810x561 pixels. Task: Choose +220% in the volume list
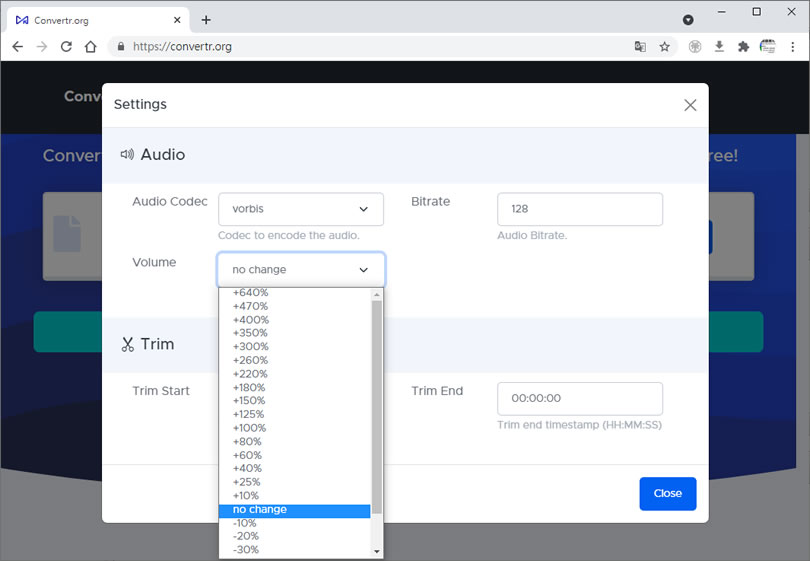294,374
